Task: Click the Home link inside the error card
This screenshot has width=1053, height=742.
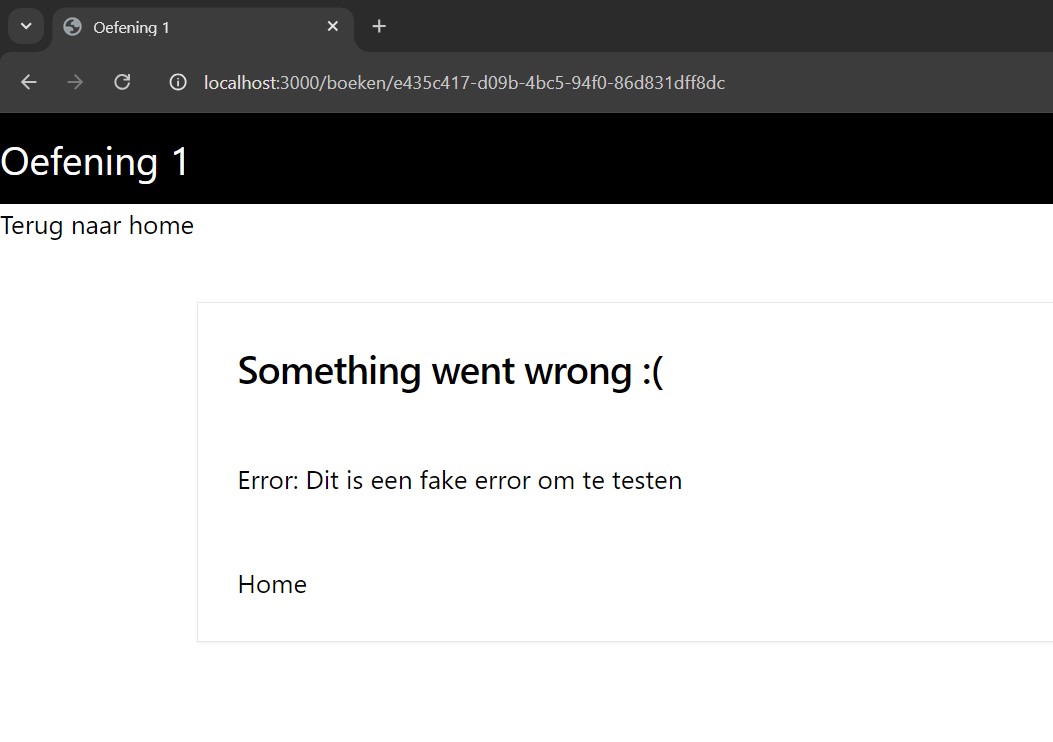Action: point(271,584)
